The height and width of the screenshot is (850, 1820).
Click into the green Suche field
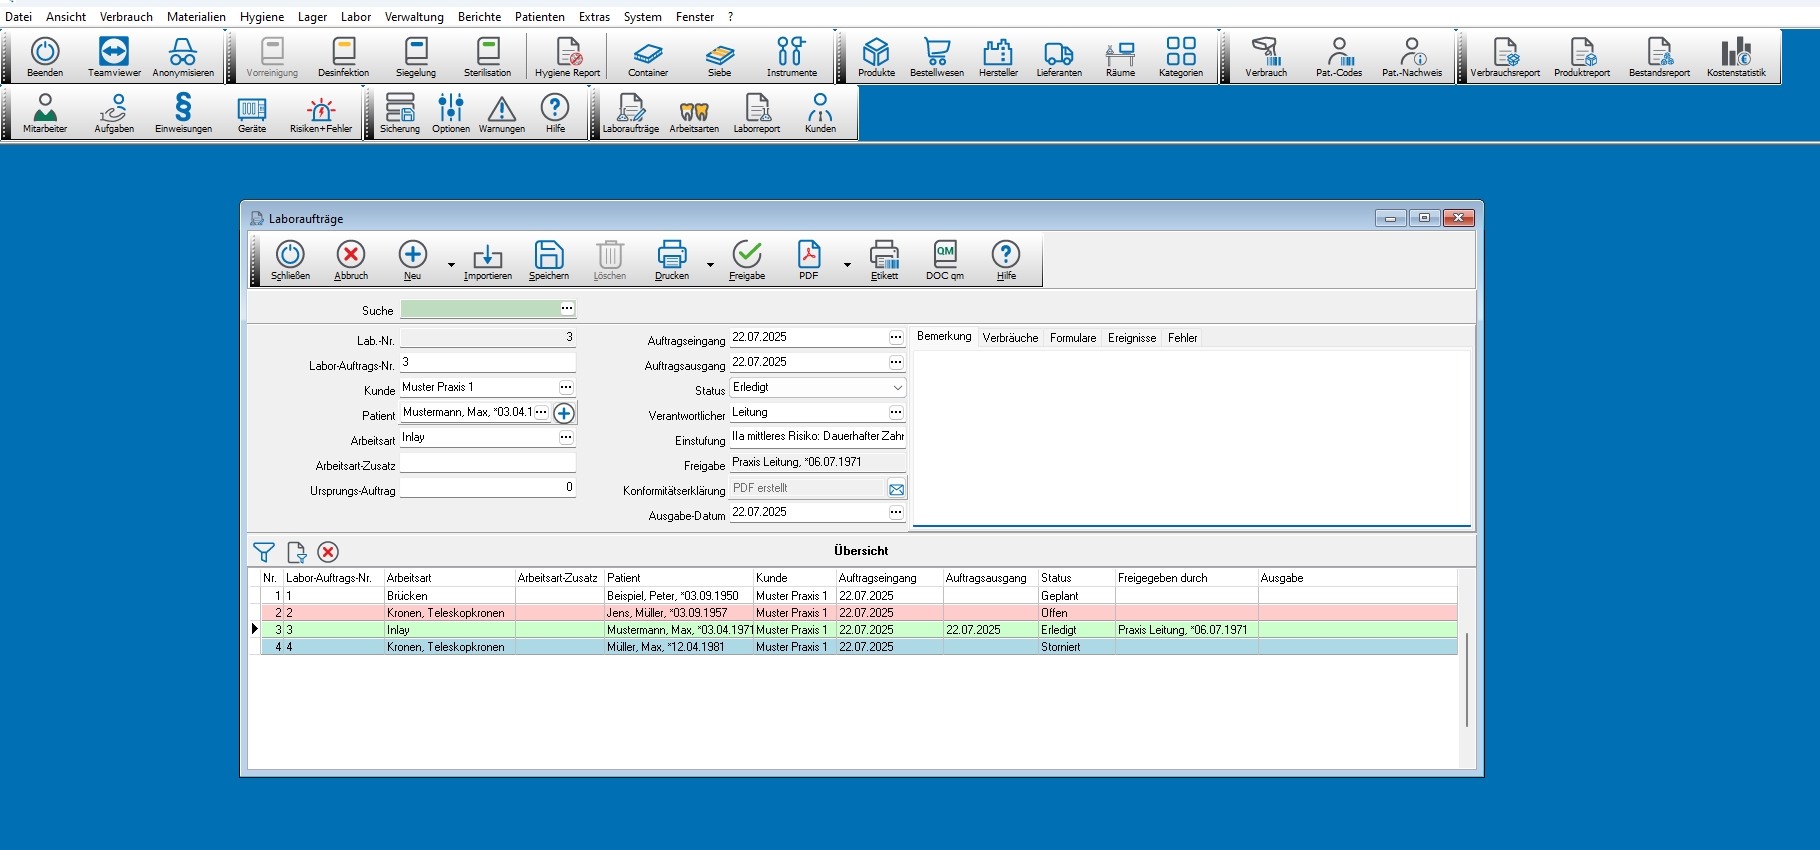pyautogui.click(x=479, y=310)
